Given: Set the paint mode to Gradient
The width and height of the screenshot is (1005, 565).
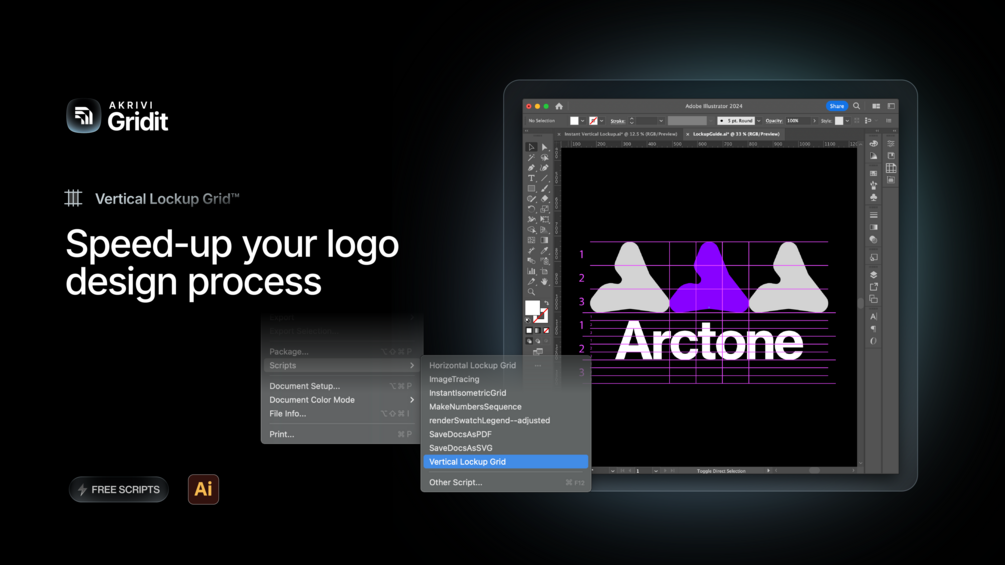Looking at the screenshot, I should (537, 330).
